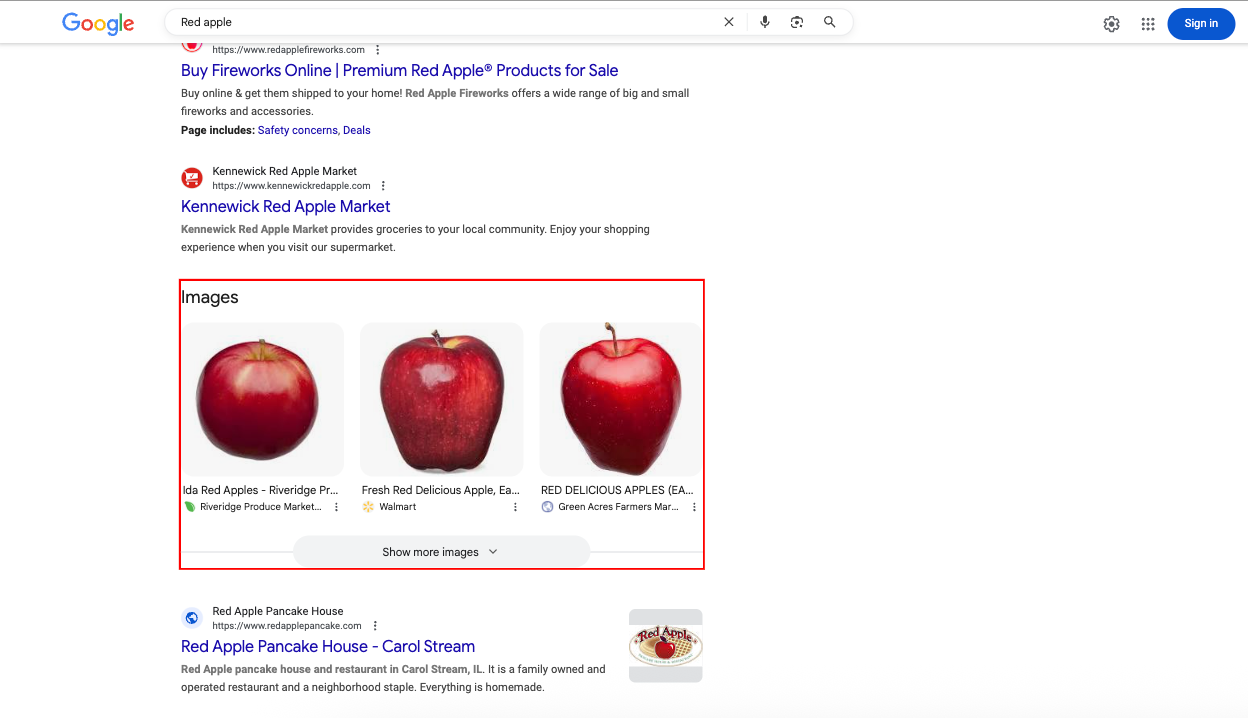The height and width of the screenshot is (718, 1248).
Task: Open the Walmart Red Delicious apple thumbnail
Action: tap(441, 399)
